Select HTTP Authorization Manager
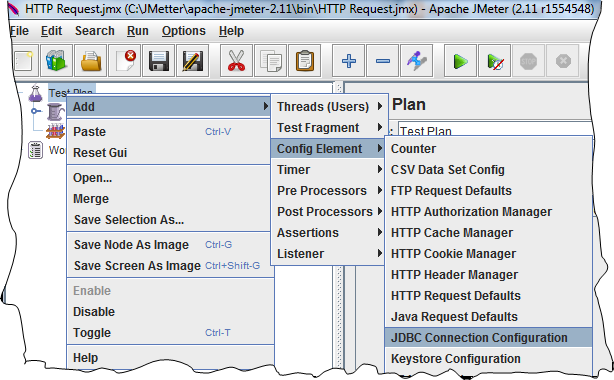 coord(489,212)
